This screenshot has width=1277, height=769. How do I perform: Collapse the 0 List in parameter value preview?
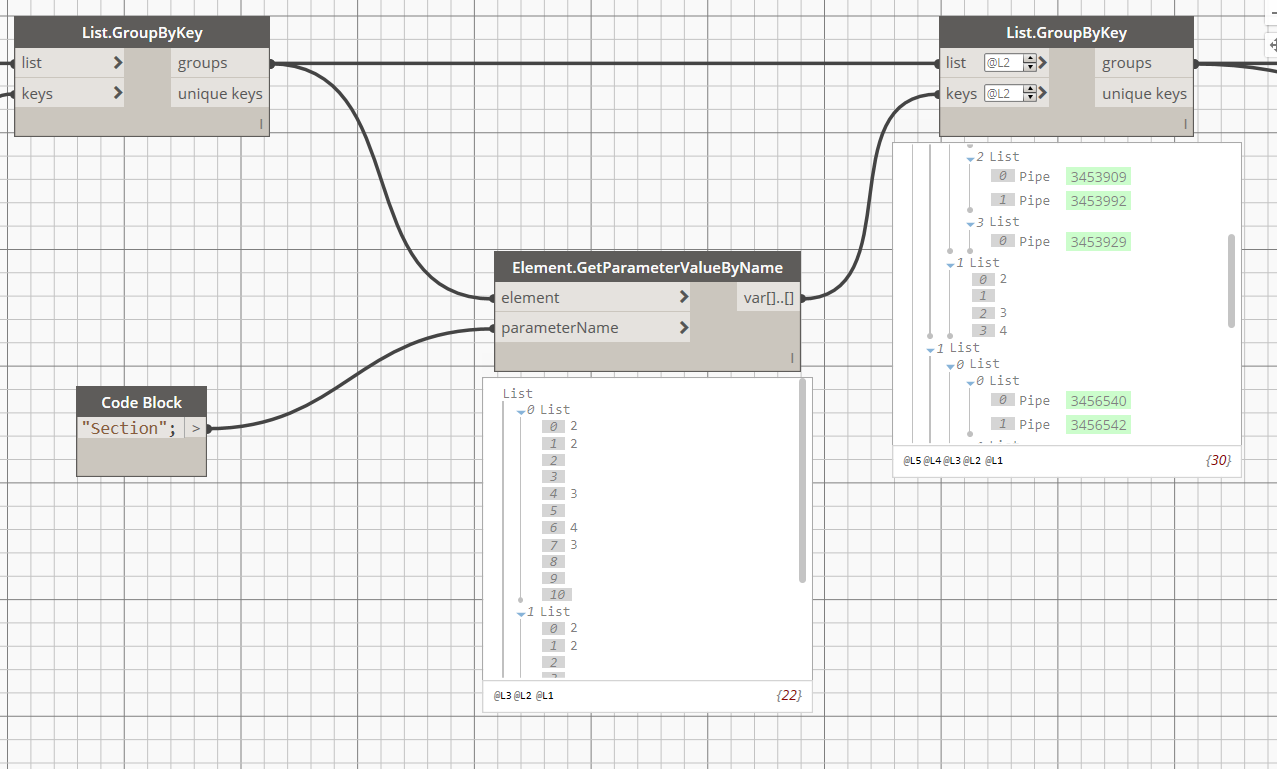(521, 411)
